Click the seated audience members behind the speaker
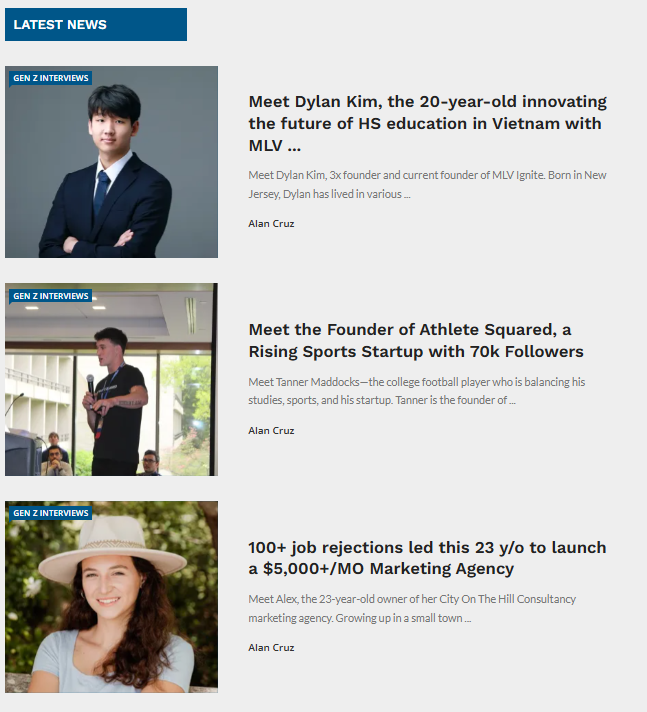Image resolution: width=647 pixels, height=712 pixels. pos(55,455)
